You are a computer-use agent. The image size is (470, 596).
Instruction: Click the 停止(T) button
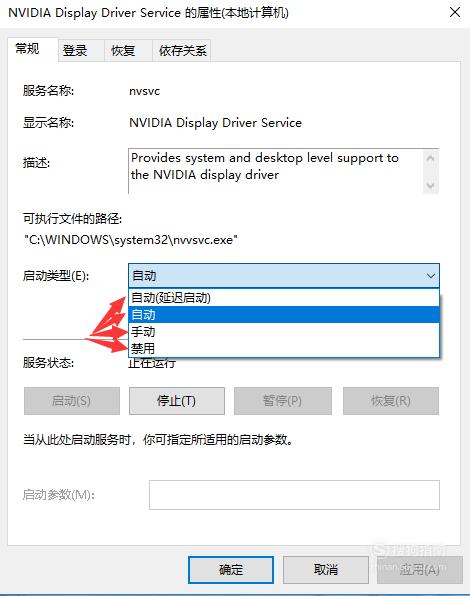point(177,401)
